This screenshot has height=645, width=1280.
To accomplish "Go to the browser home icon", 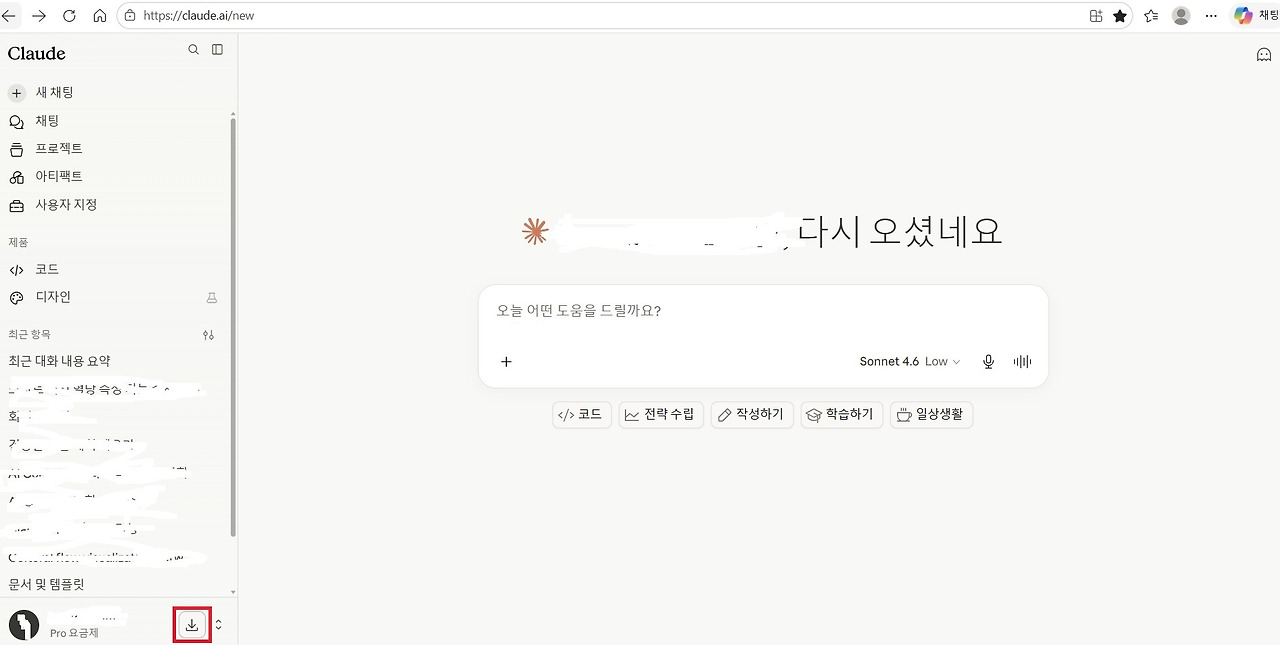I will point(100,16).
